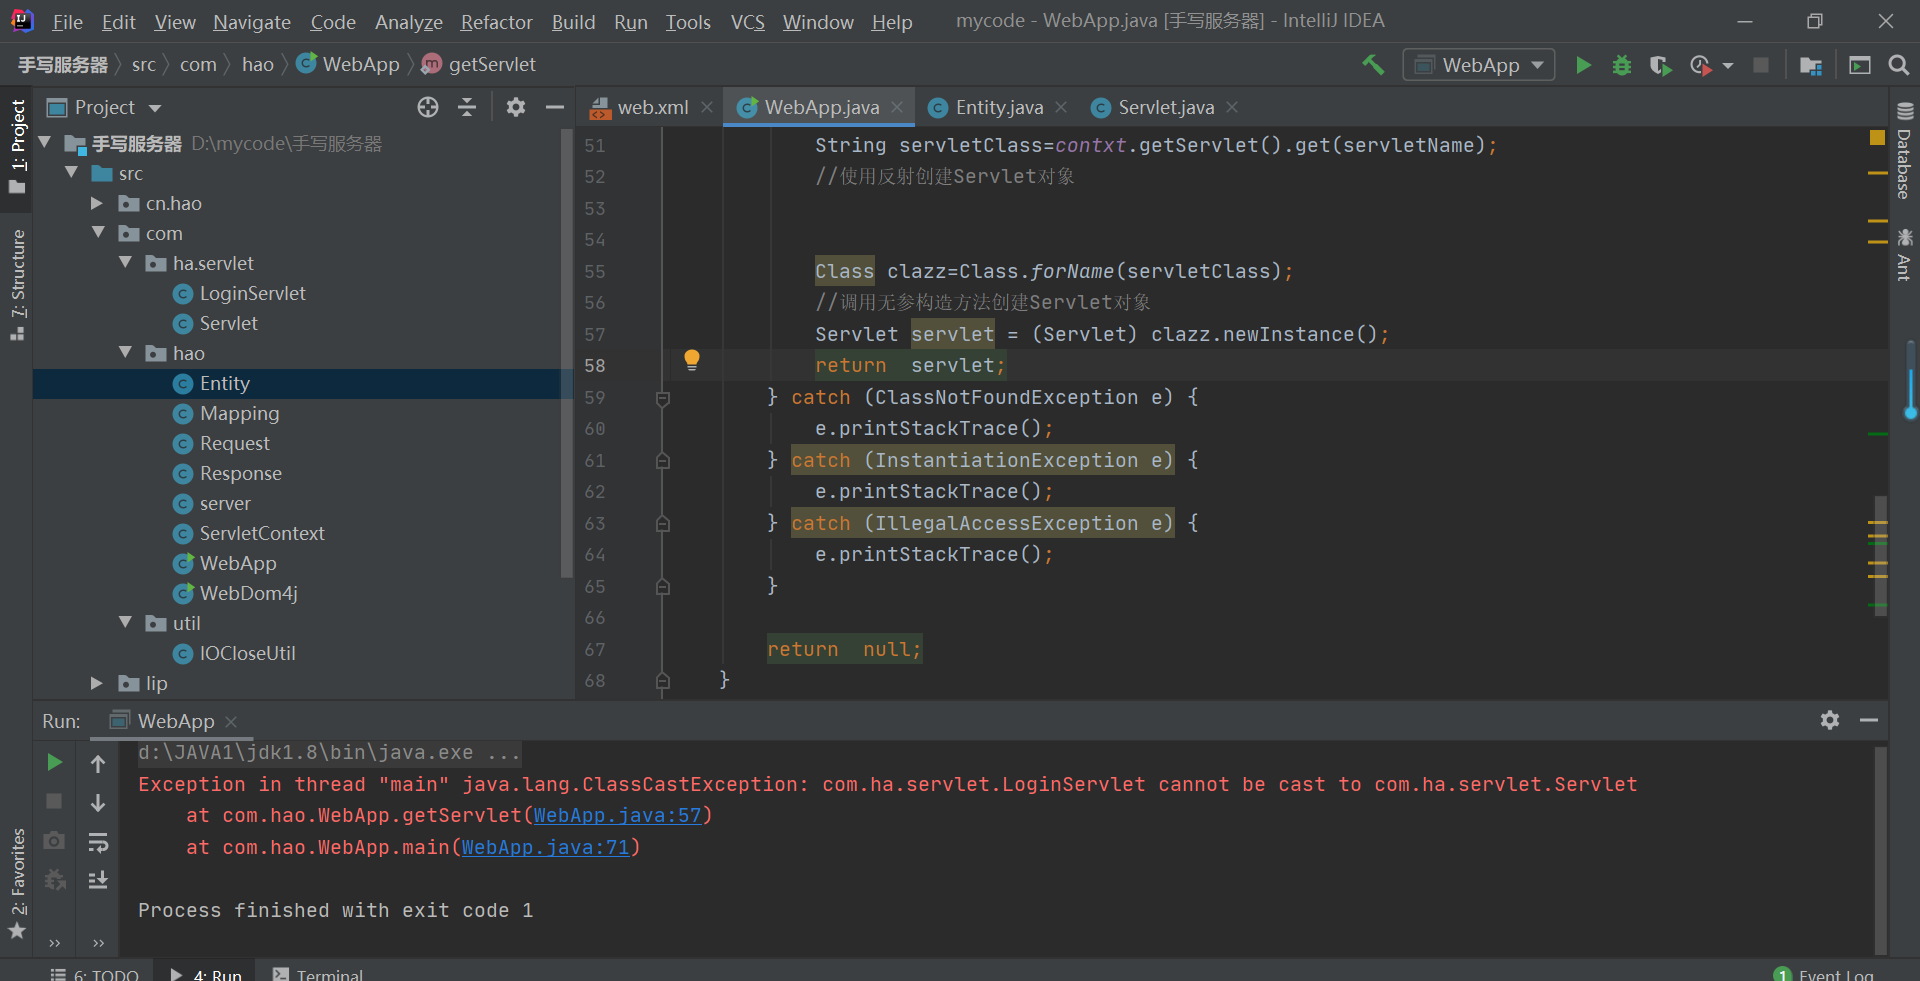Viewport: 1920px width, 981px height.
Task: Click the camera dump threads icon
Action: (55, 841)
